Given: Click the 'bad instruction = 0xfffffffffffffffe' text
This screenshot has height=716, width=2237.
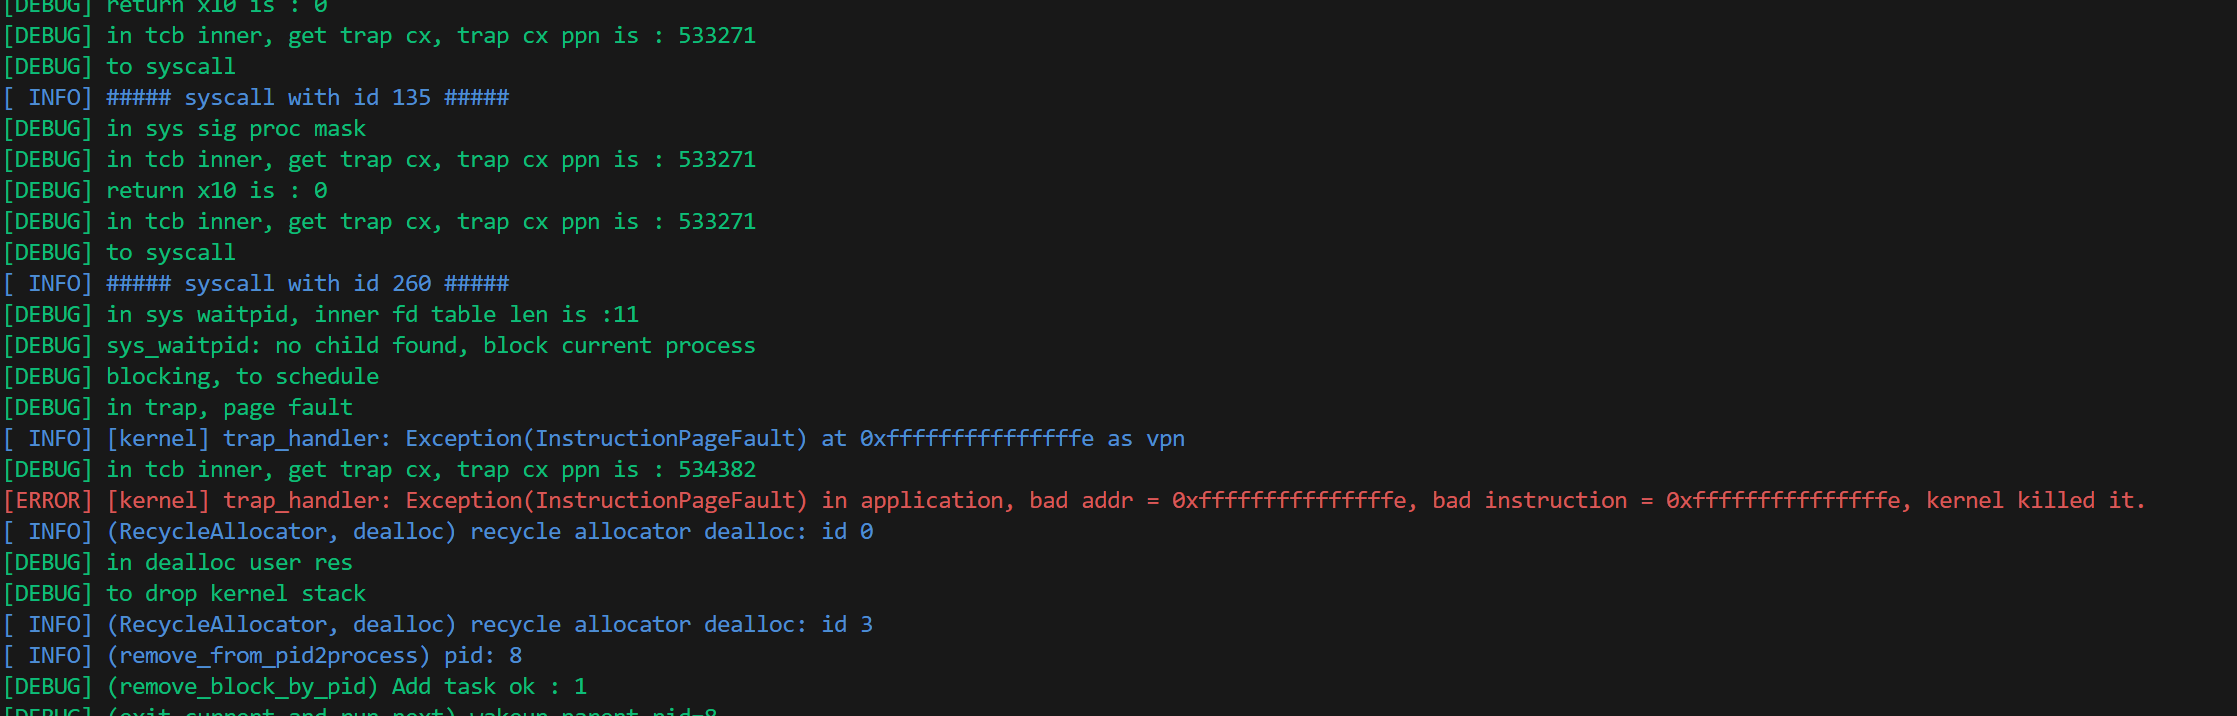Looking at the screenshot, I should [x=1666, y=501].
